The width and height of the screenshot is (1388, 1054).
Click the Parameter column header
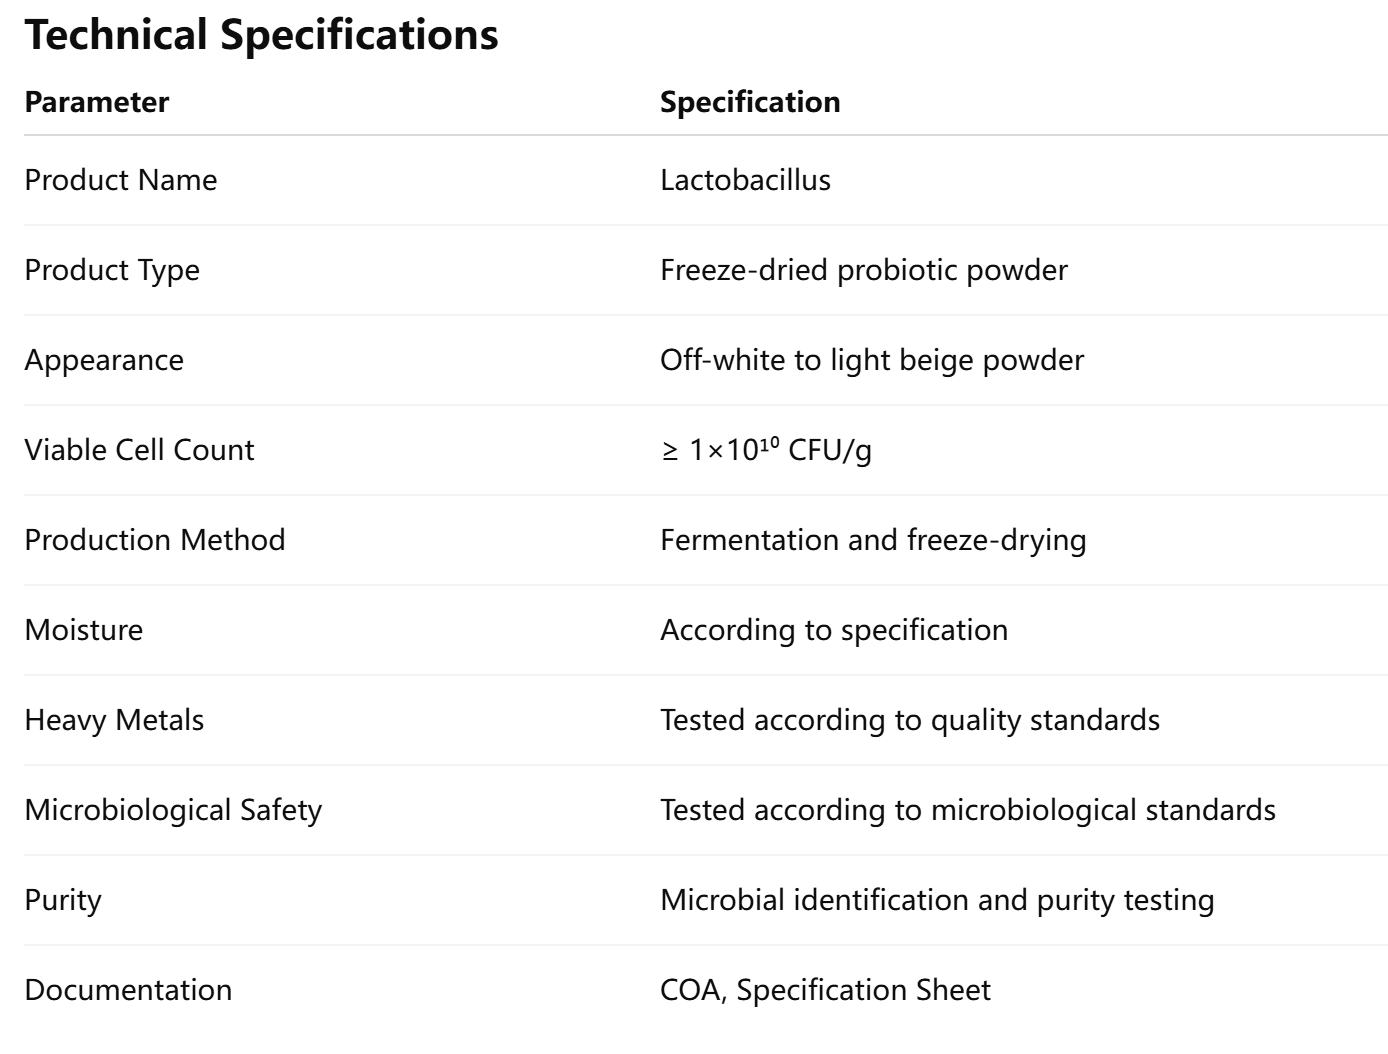click(x=97, y=102)
